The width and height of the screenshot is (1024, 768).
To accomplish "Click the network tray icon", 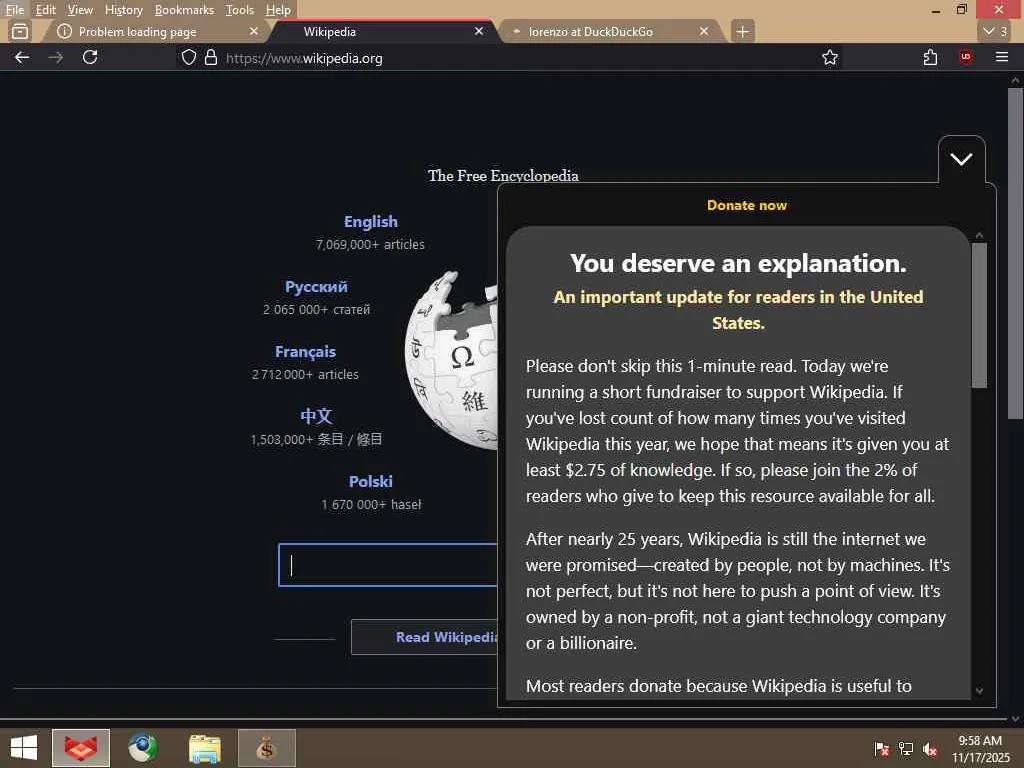I will pyautogui.click(x=906, y=749).
